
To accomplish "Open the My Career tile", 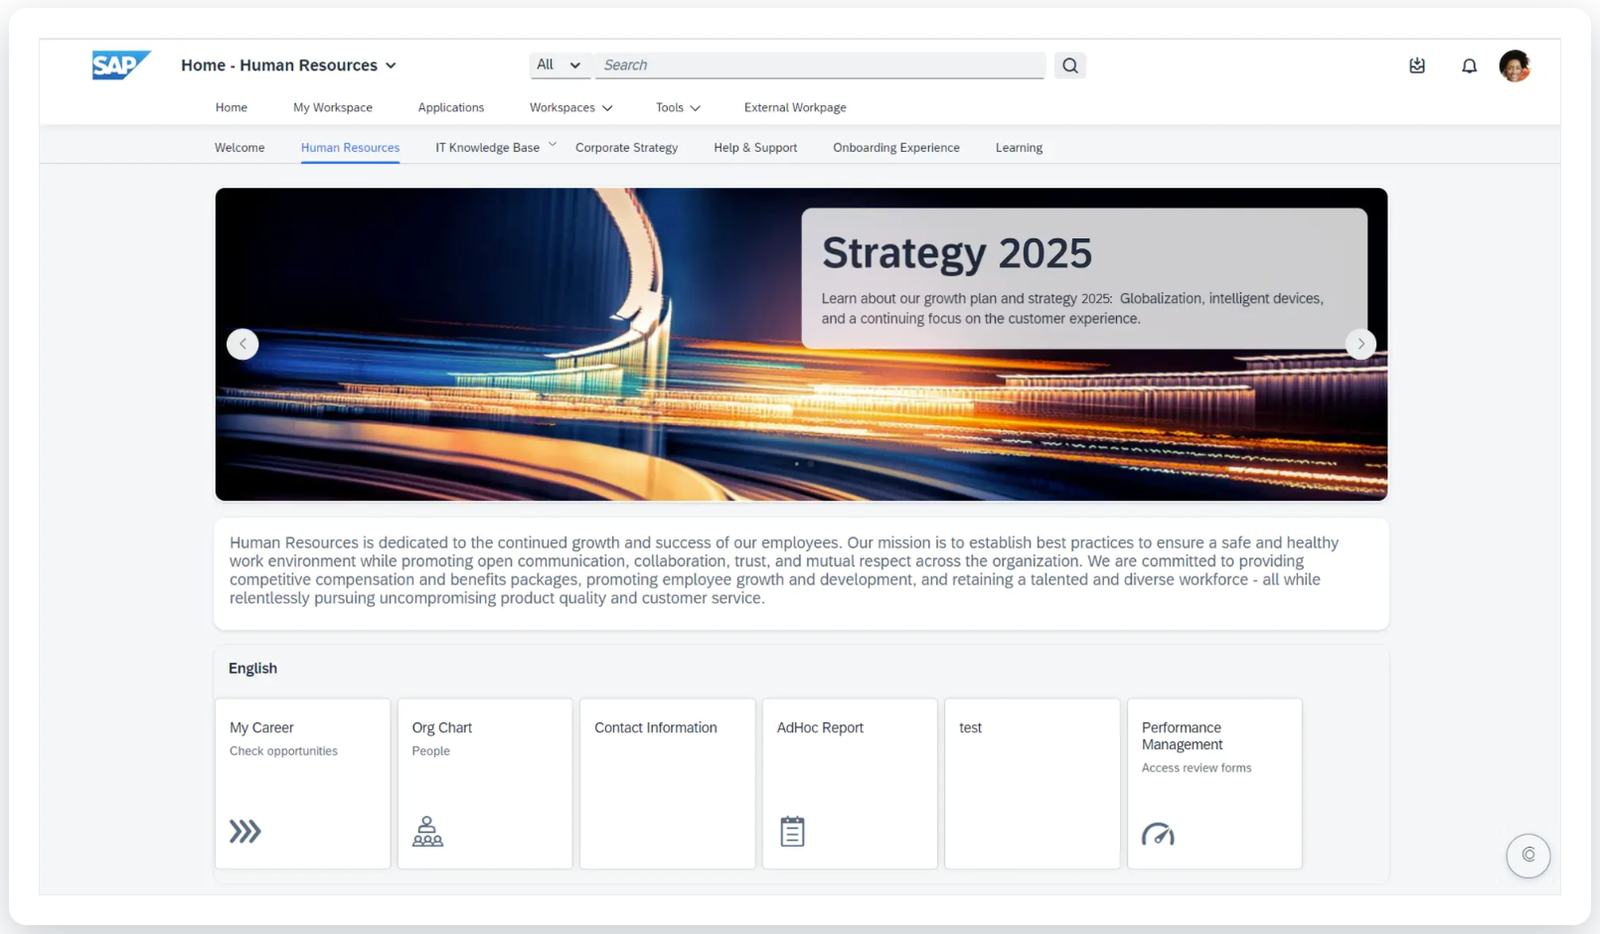I will click(x=302, y=783).
